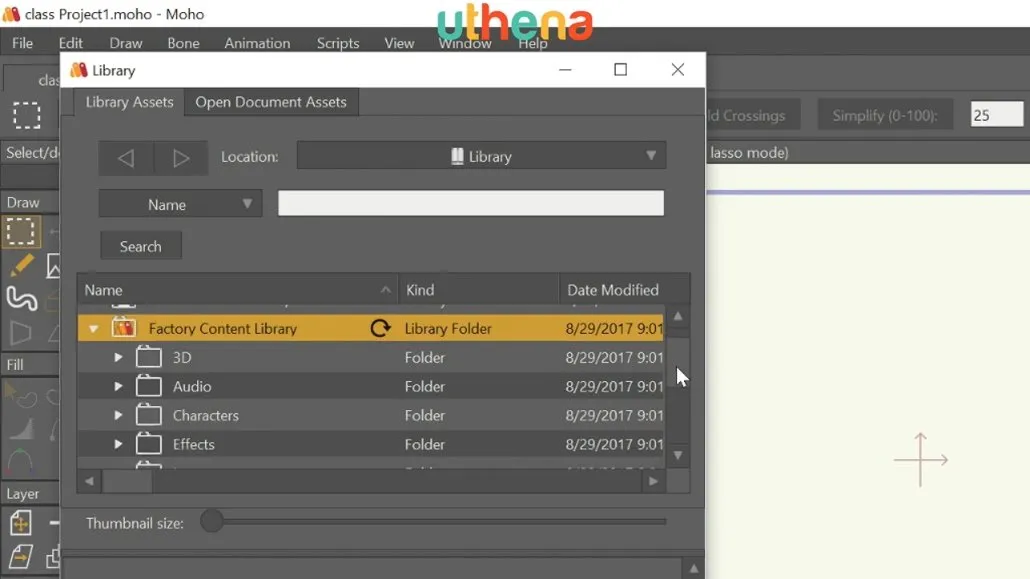Open the Draw menu

point(125,43)
